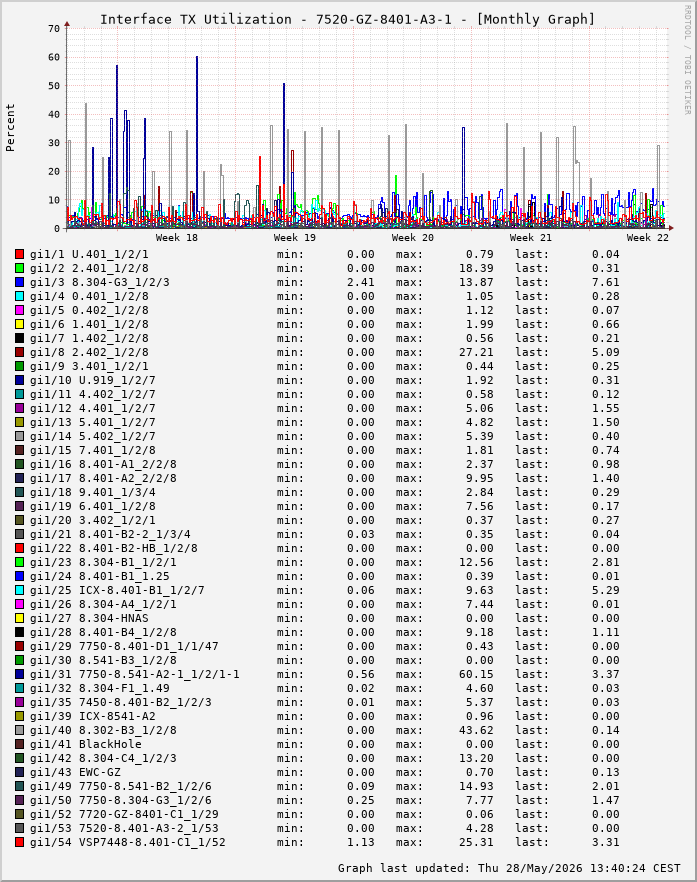Click the Week 18 axis label
Image resolution: width=697 pixels, height=882 pixels.
point(177,238)
